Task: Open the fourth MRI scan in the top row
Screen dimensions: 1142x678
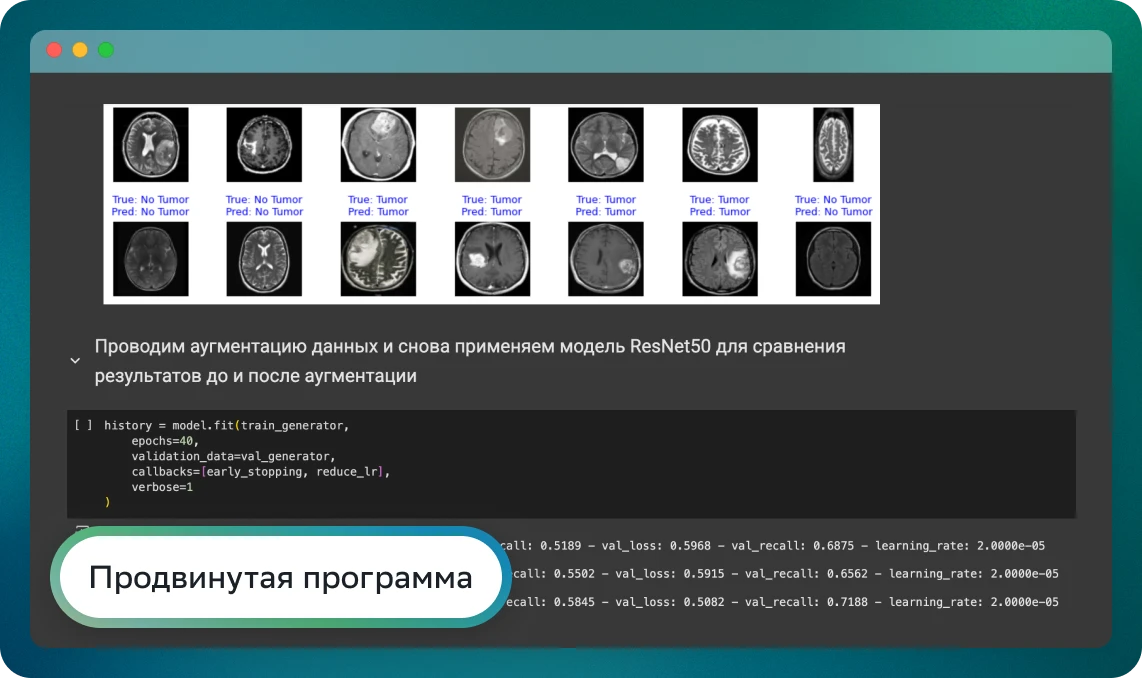Action: coord(492,146)
